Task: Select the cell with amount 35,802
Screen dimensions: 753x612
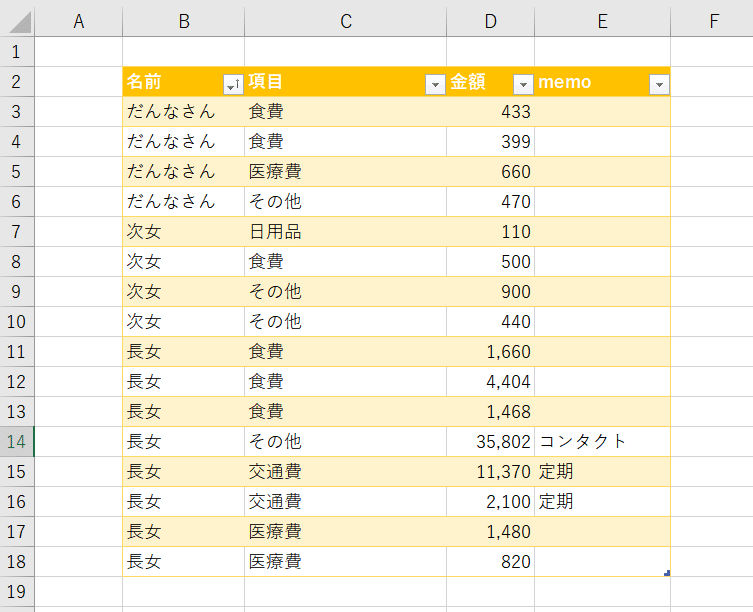Action: click(490, 441)
